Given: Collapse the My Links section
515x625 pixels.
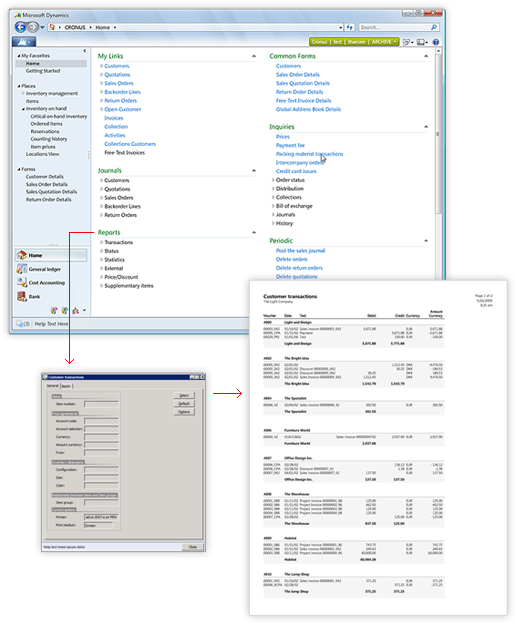Looking at the screenshot, I should 254,56.
